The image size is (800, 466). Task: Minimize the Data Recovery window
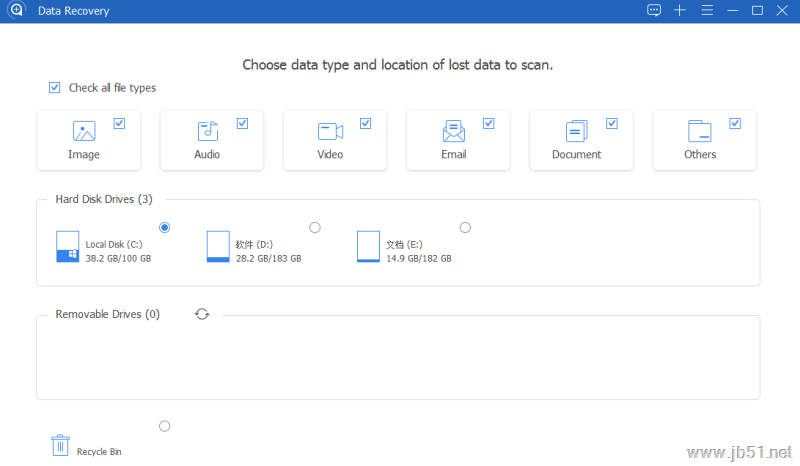(x=733, y=10)
